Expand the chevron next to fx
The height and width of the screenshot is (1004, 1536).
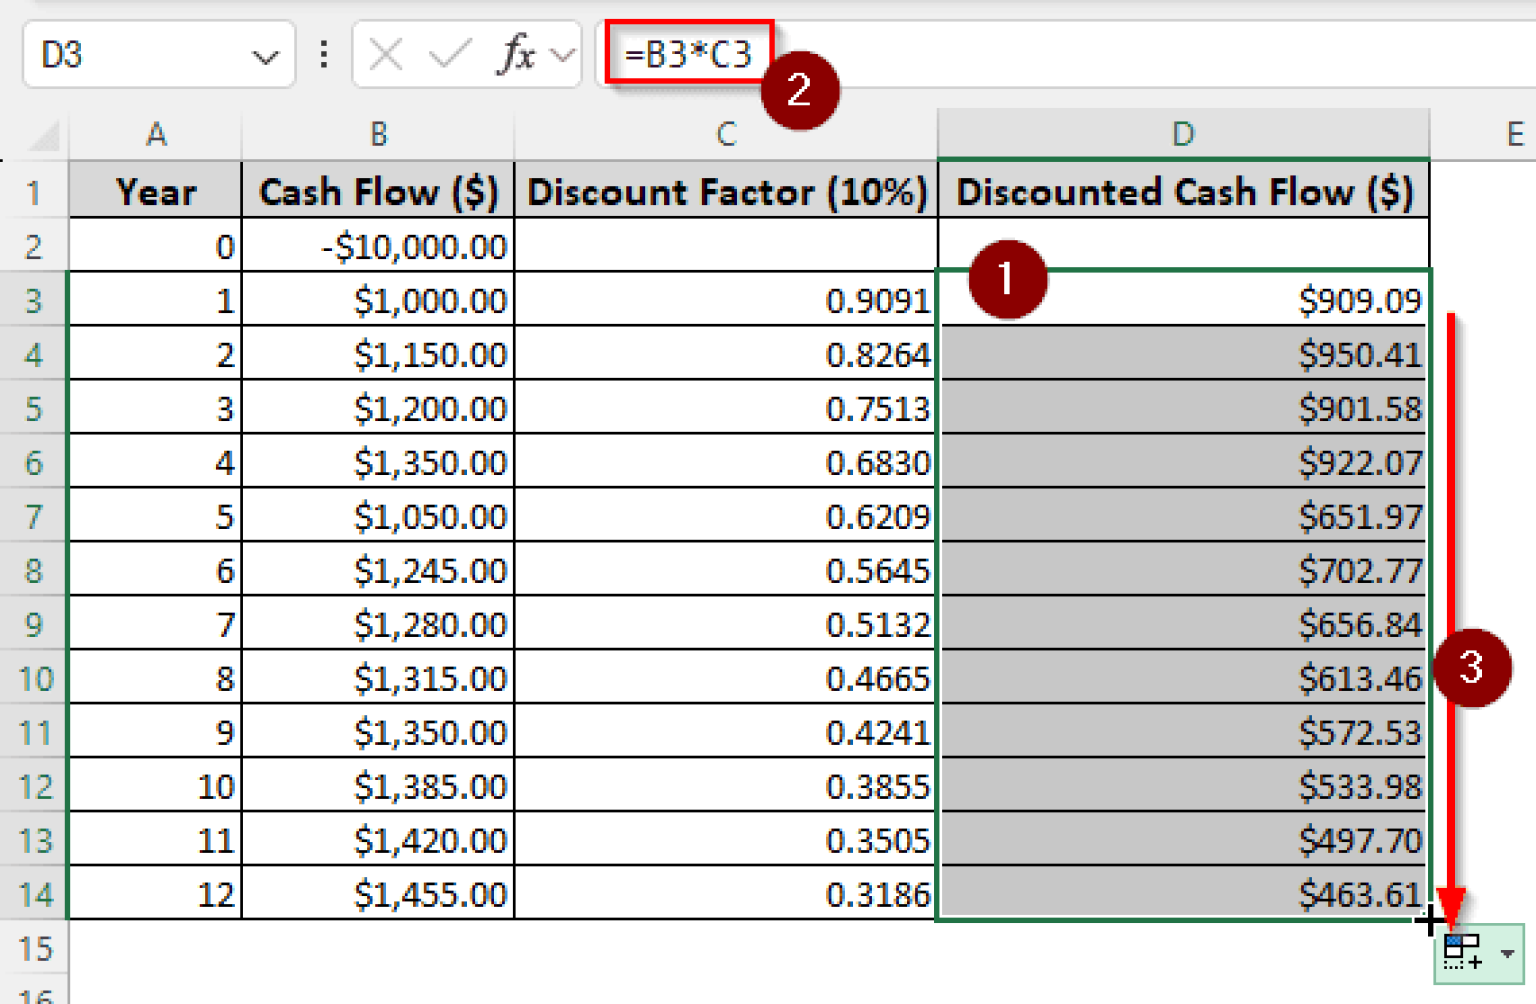coord(562,54)
